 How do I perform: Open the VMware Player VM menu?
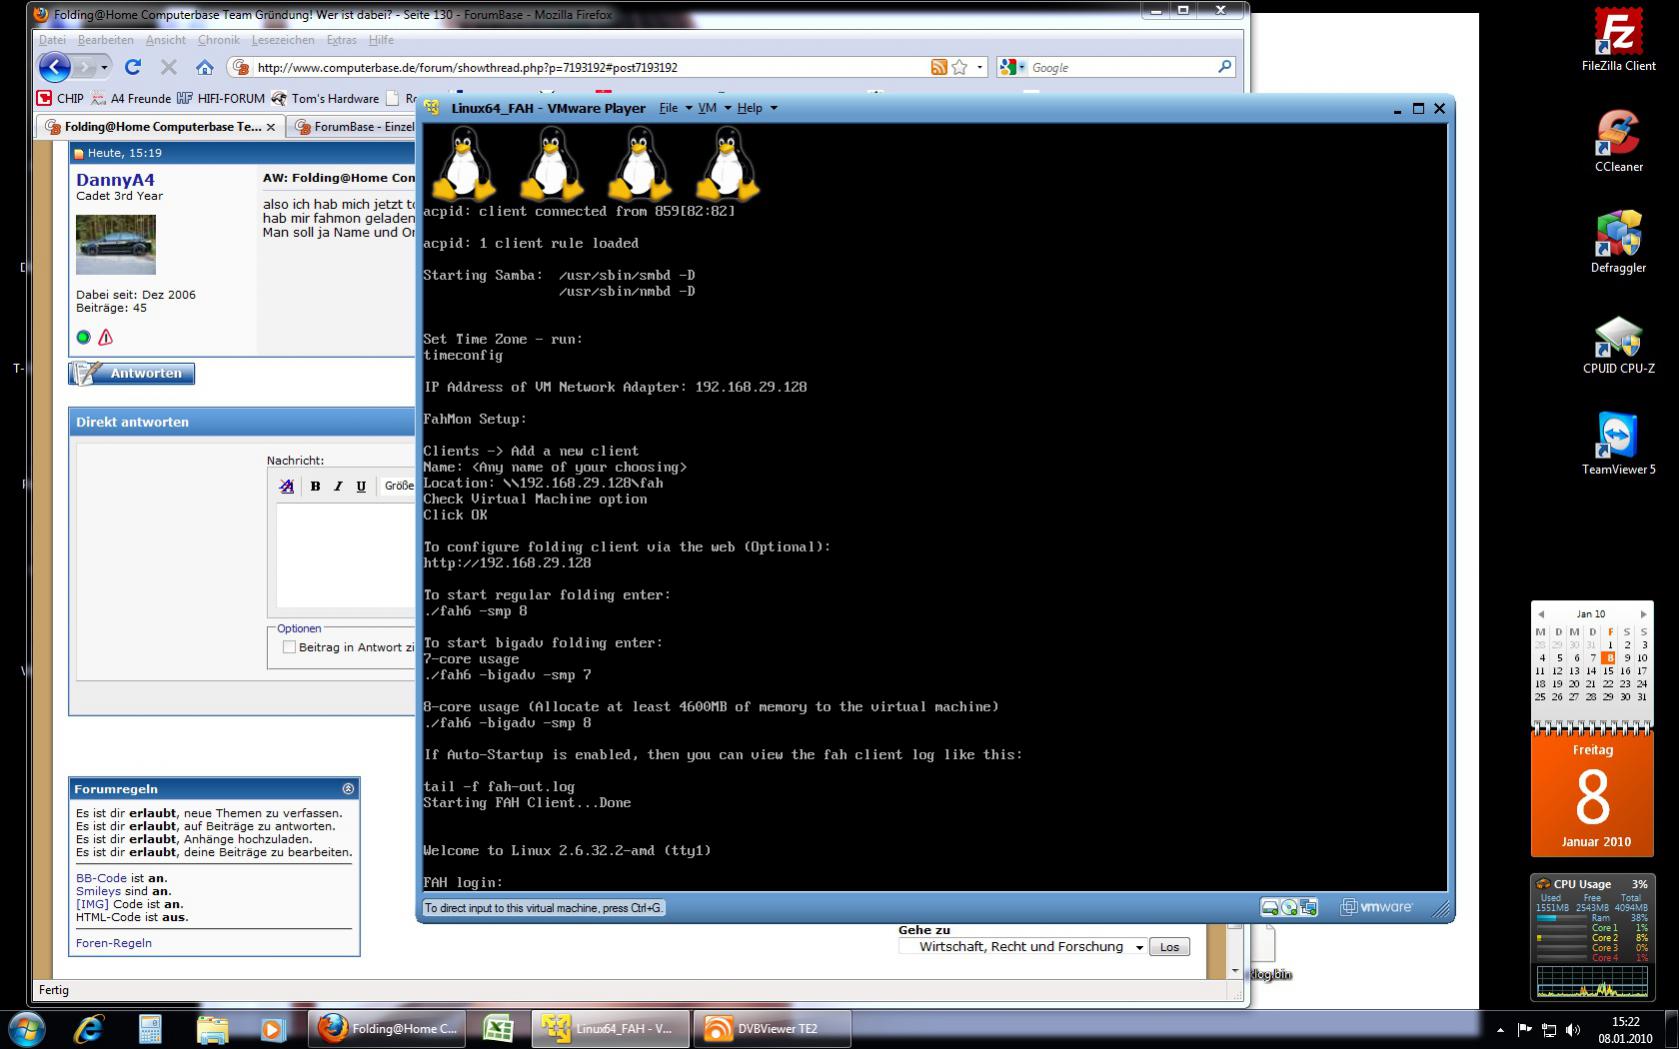(x=714, y=108)
